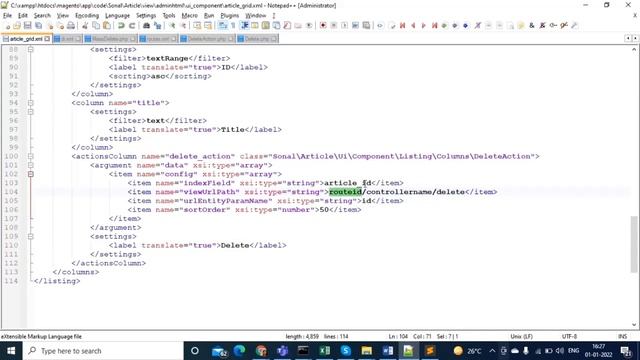Viewport: 640px width, 360px height.
Task: Open the Function List panel icon
Action: pos(287,26)
